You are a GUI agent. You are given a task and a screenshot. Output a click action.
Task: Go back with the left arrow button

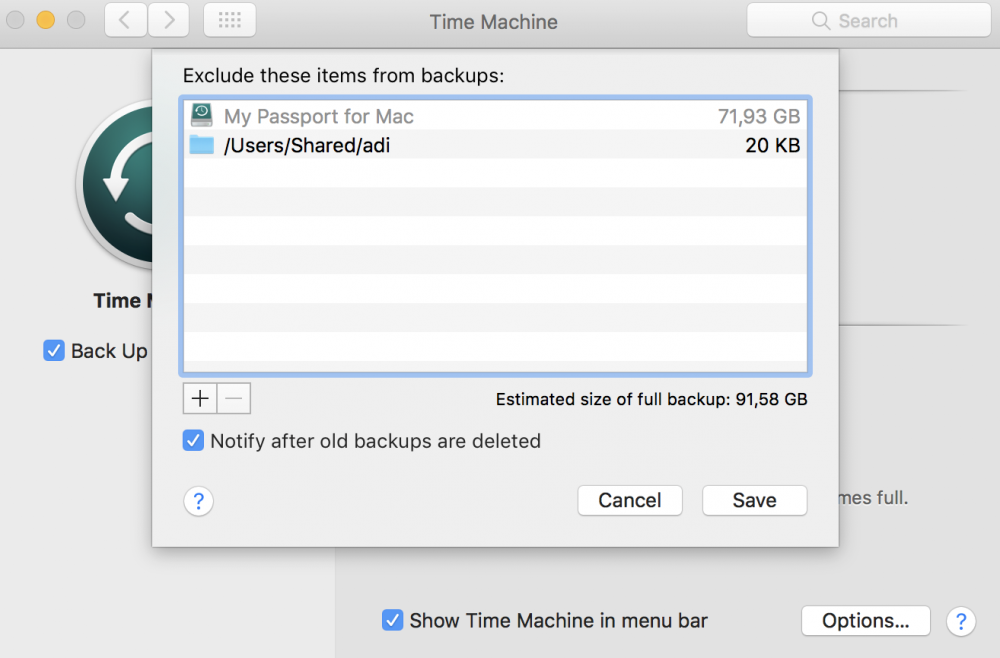pos(126,20)
